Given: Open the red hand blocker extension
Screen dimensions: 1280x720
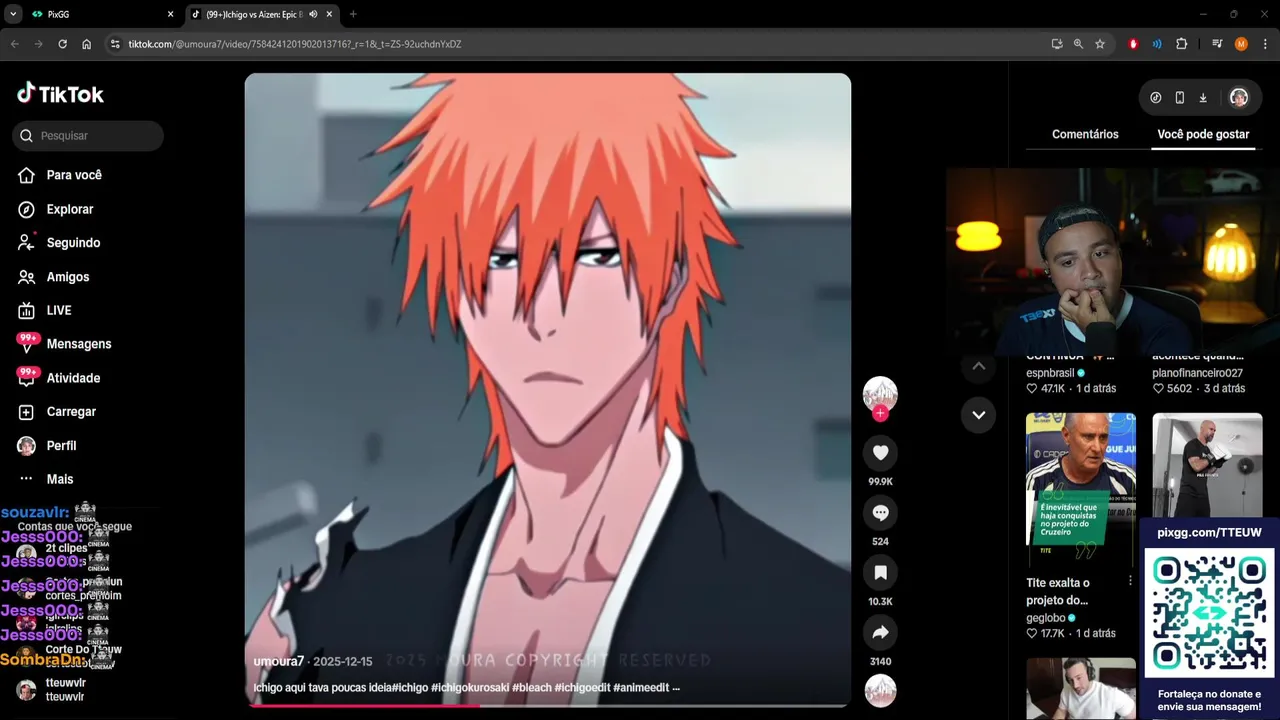Looking at the screenshot, I should click(1133, 44).
